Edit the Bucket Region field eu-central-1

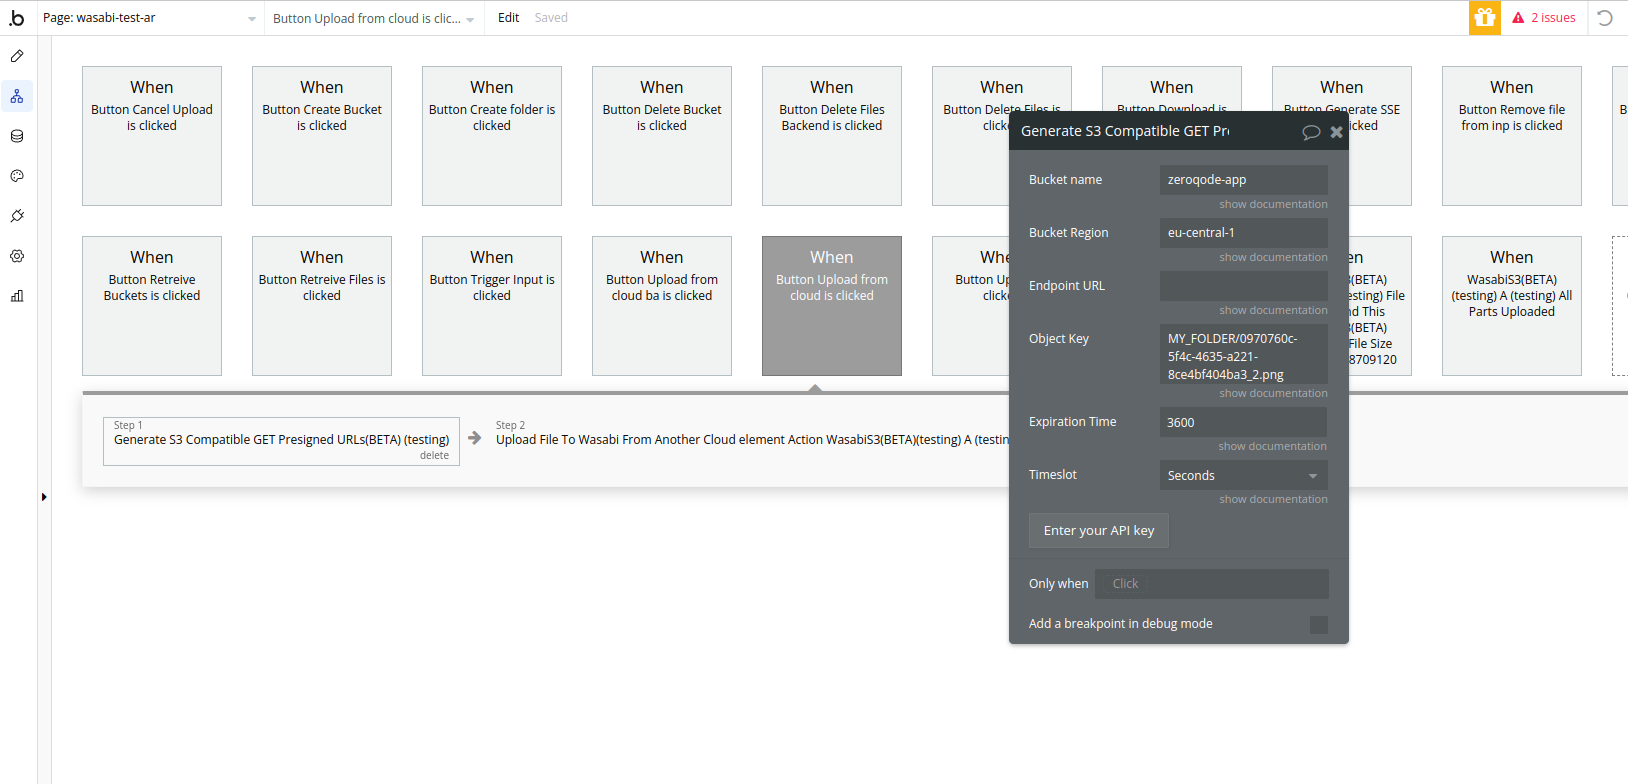tap(1243, 233)
